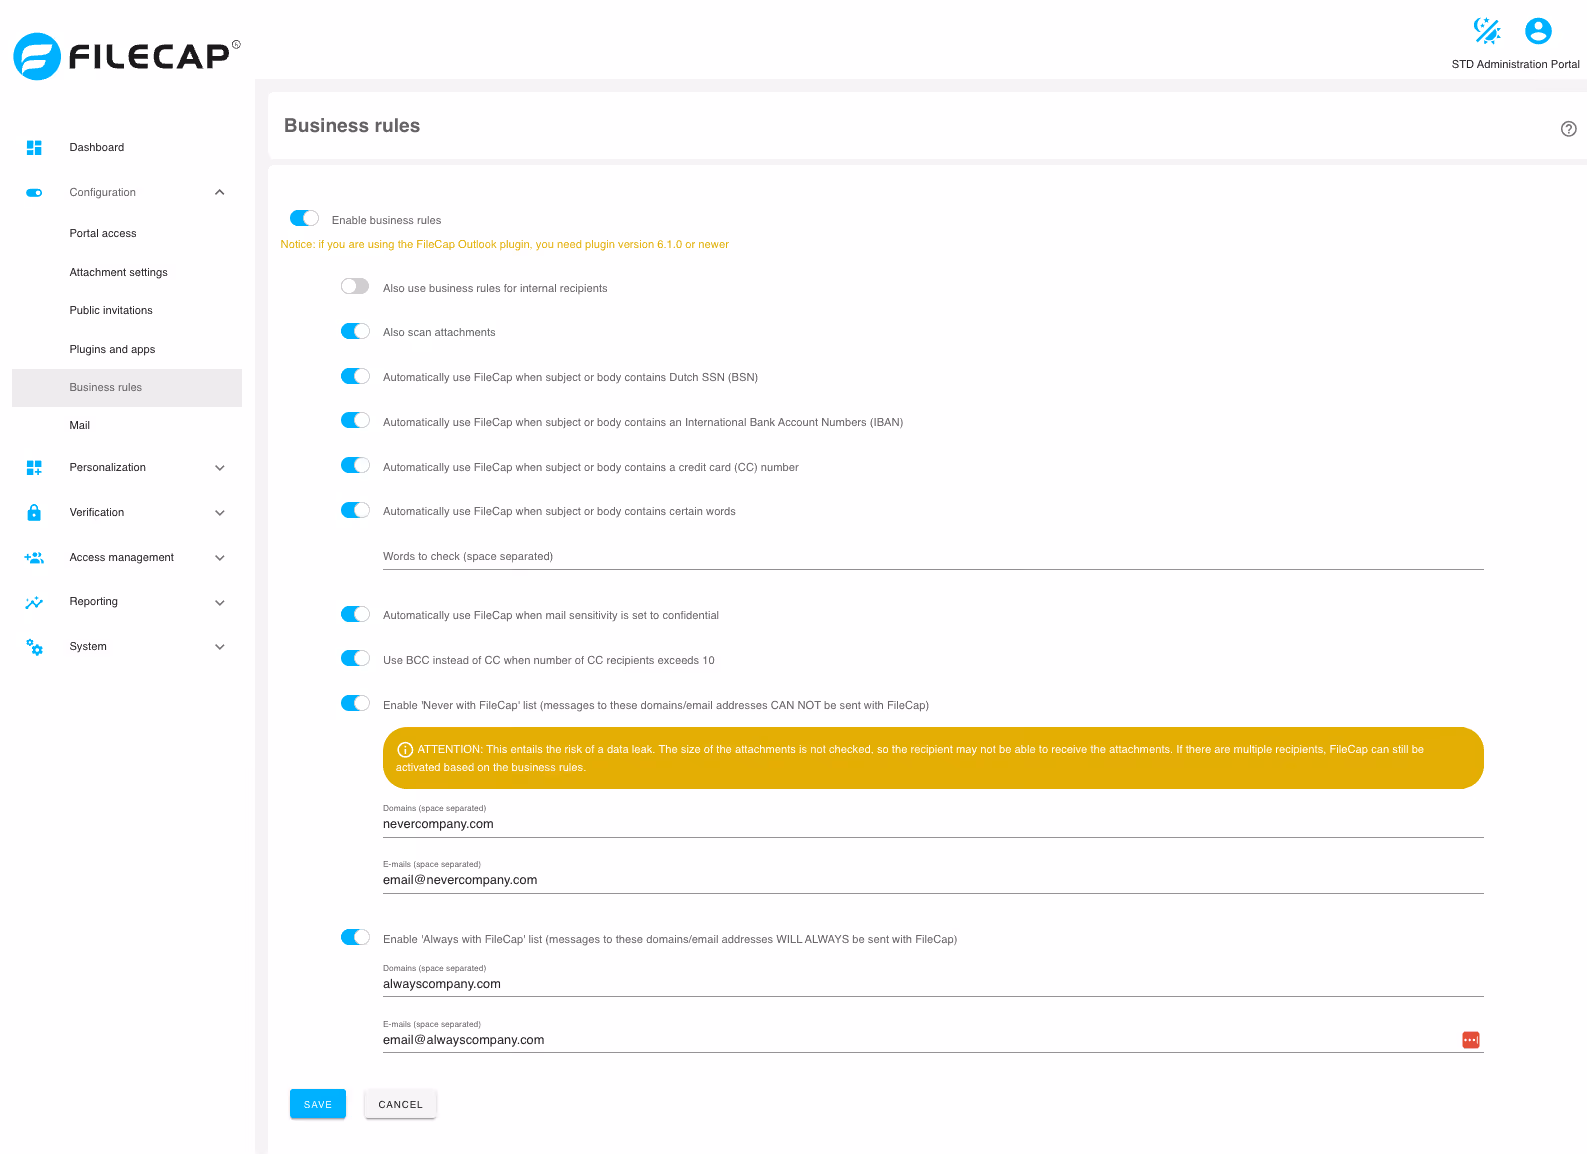The width and height of the screenshot is (1587, 1154).
Task: Click the Dashboard grid icon
Action: [34, 148]
